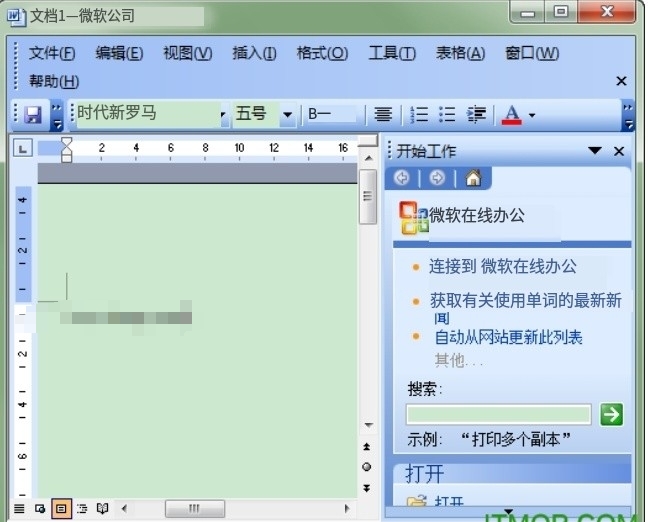Image resolution: width=649 pixels, height=522 pixels.
Task: Switch to Reading Layout view icon
Action: (x=102, y=508)
